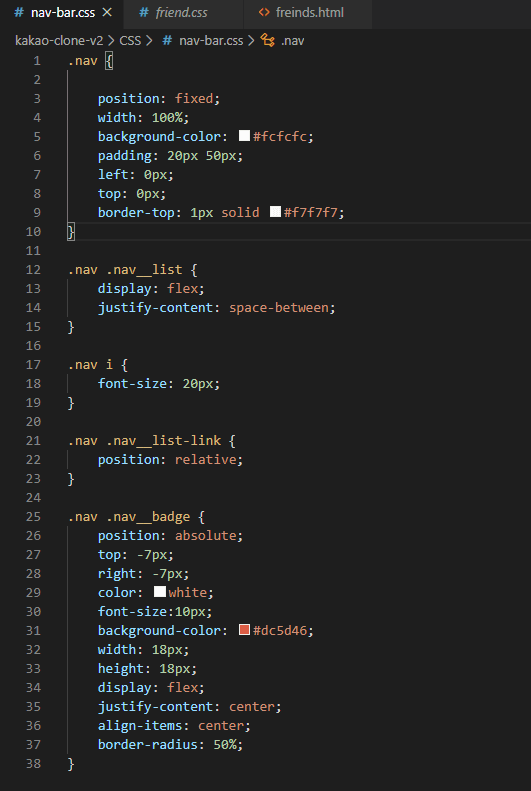Open the freinds.html tab
The image size is (531, 791).
[x=308, y=13]
